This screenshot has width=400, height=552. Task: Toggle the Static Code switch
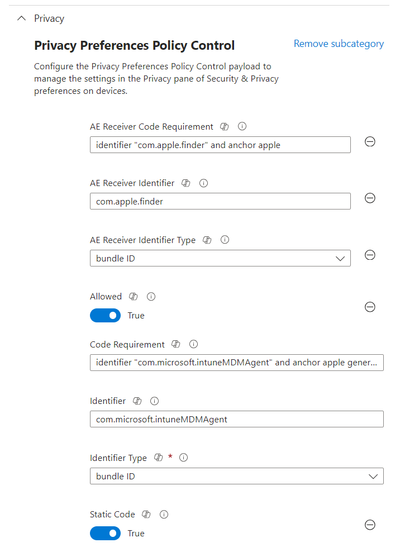(x=105, y=533)
